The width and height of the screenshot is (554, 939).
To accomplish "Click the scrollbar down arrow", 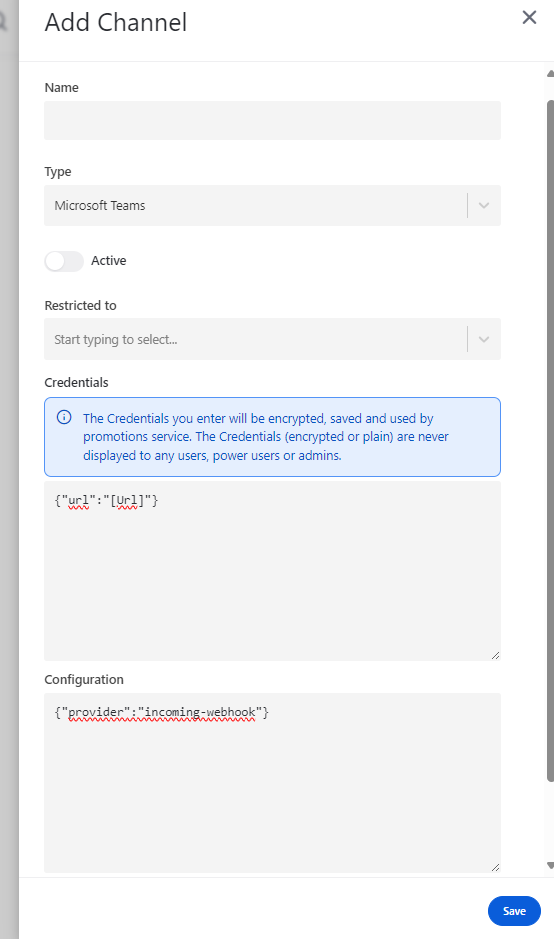I will [x=550, y=865].
